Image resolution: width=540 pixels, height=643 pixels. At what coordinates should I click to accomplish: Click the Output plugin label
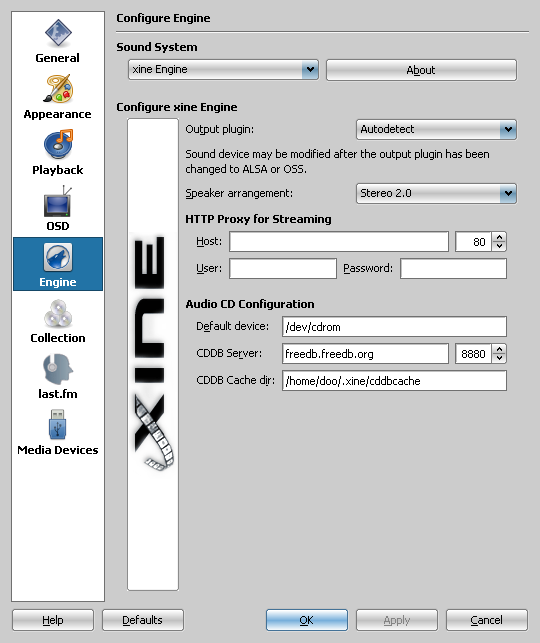click(x=220, y=130)
